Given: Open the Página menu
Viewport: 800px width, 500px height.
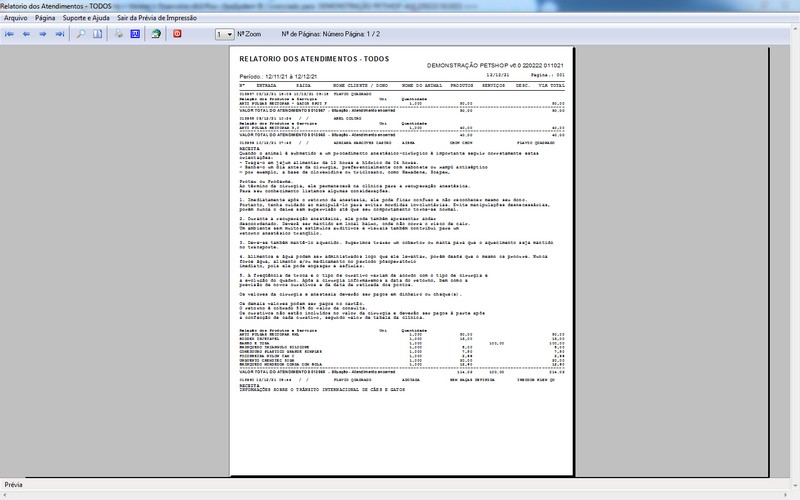Looking at the screenshot, I should tap(45, 18).
